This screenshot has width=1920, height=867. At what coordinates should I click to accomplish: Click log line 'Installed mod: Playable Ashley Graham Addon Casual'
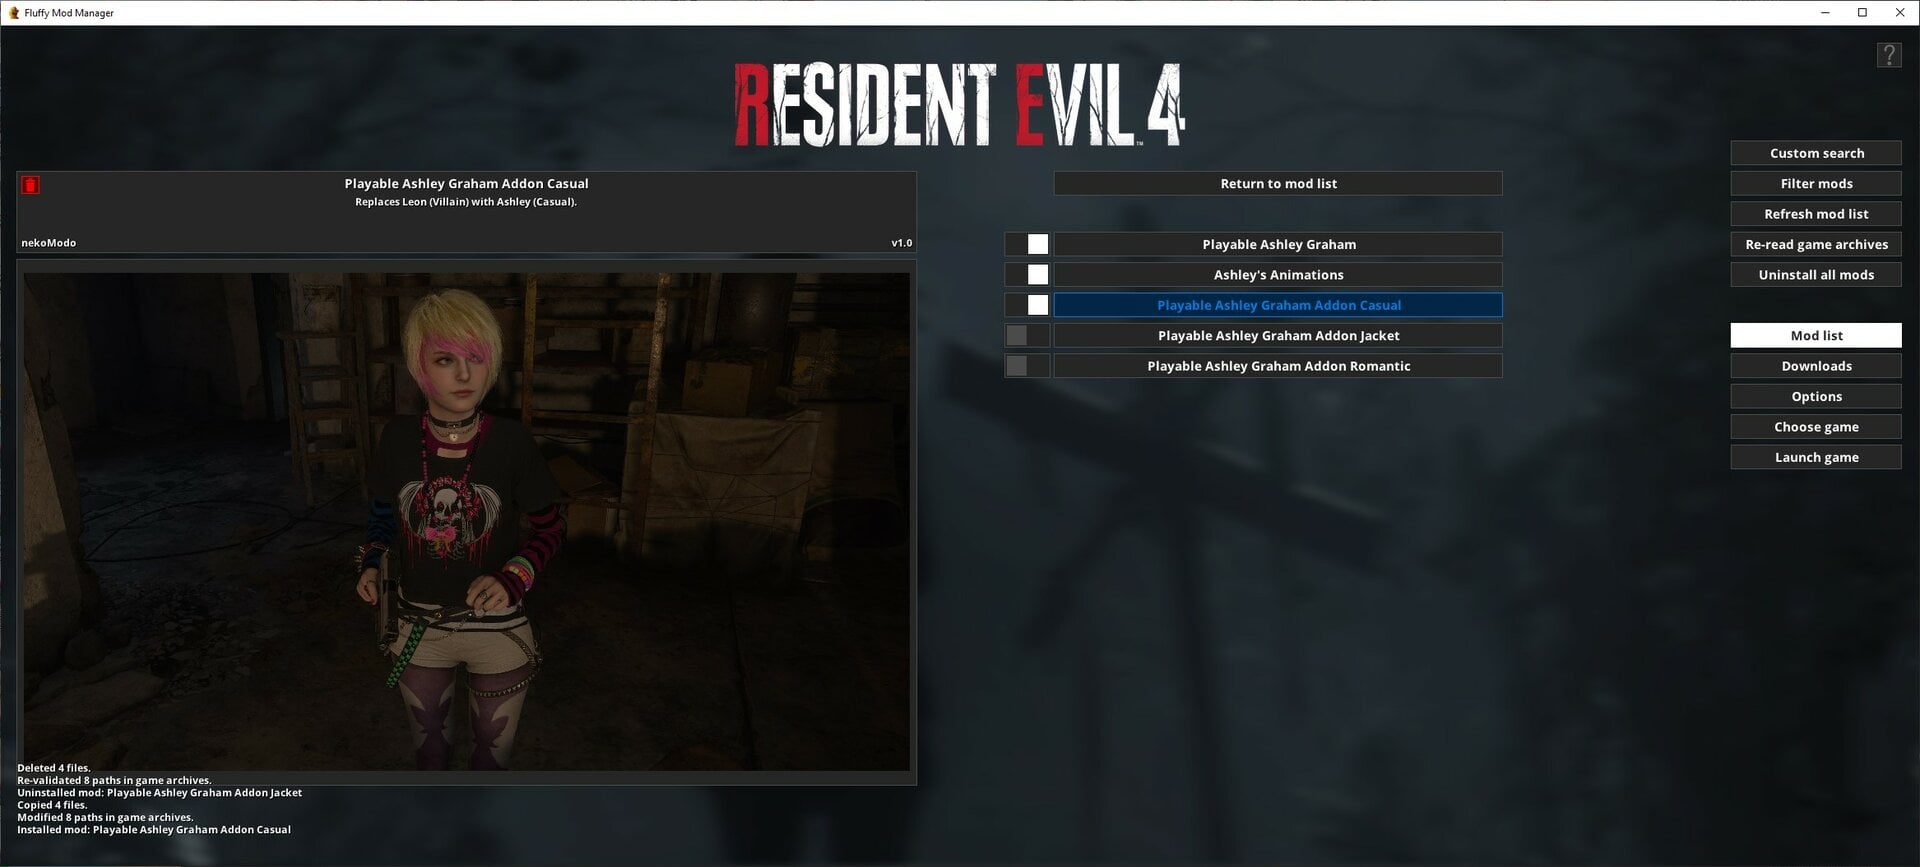pyautogui.click(x=154, y=830)
